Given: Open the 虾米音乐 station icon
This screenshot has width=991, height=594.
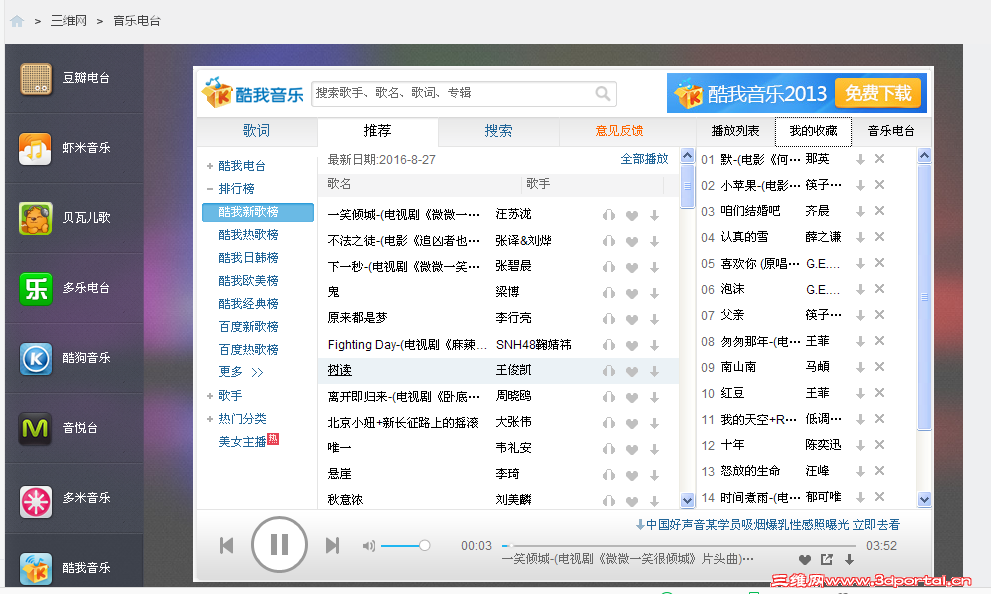Looking at the screenshot, I should tap(36, 148).
